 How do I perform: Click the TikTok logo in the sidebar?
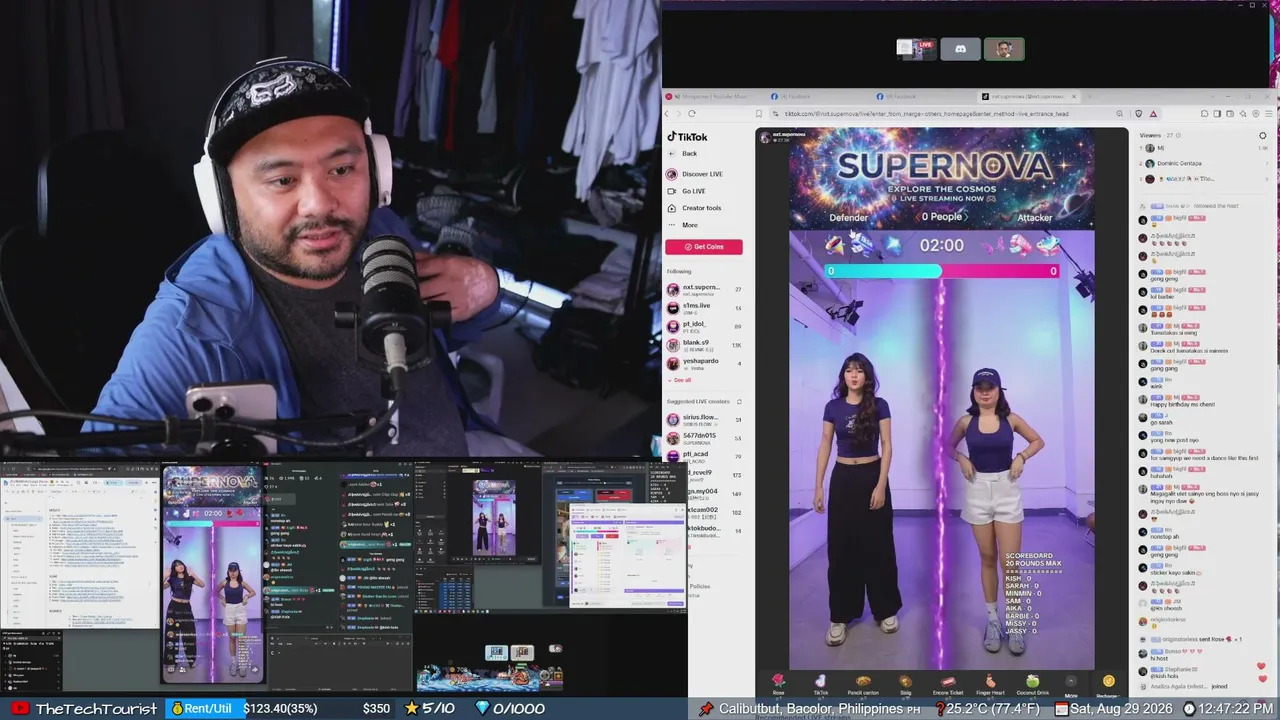pos(687,137)
